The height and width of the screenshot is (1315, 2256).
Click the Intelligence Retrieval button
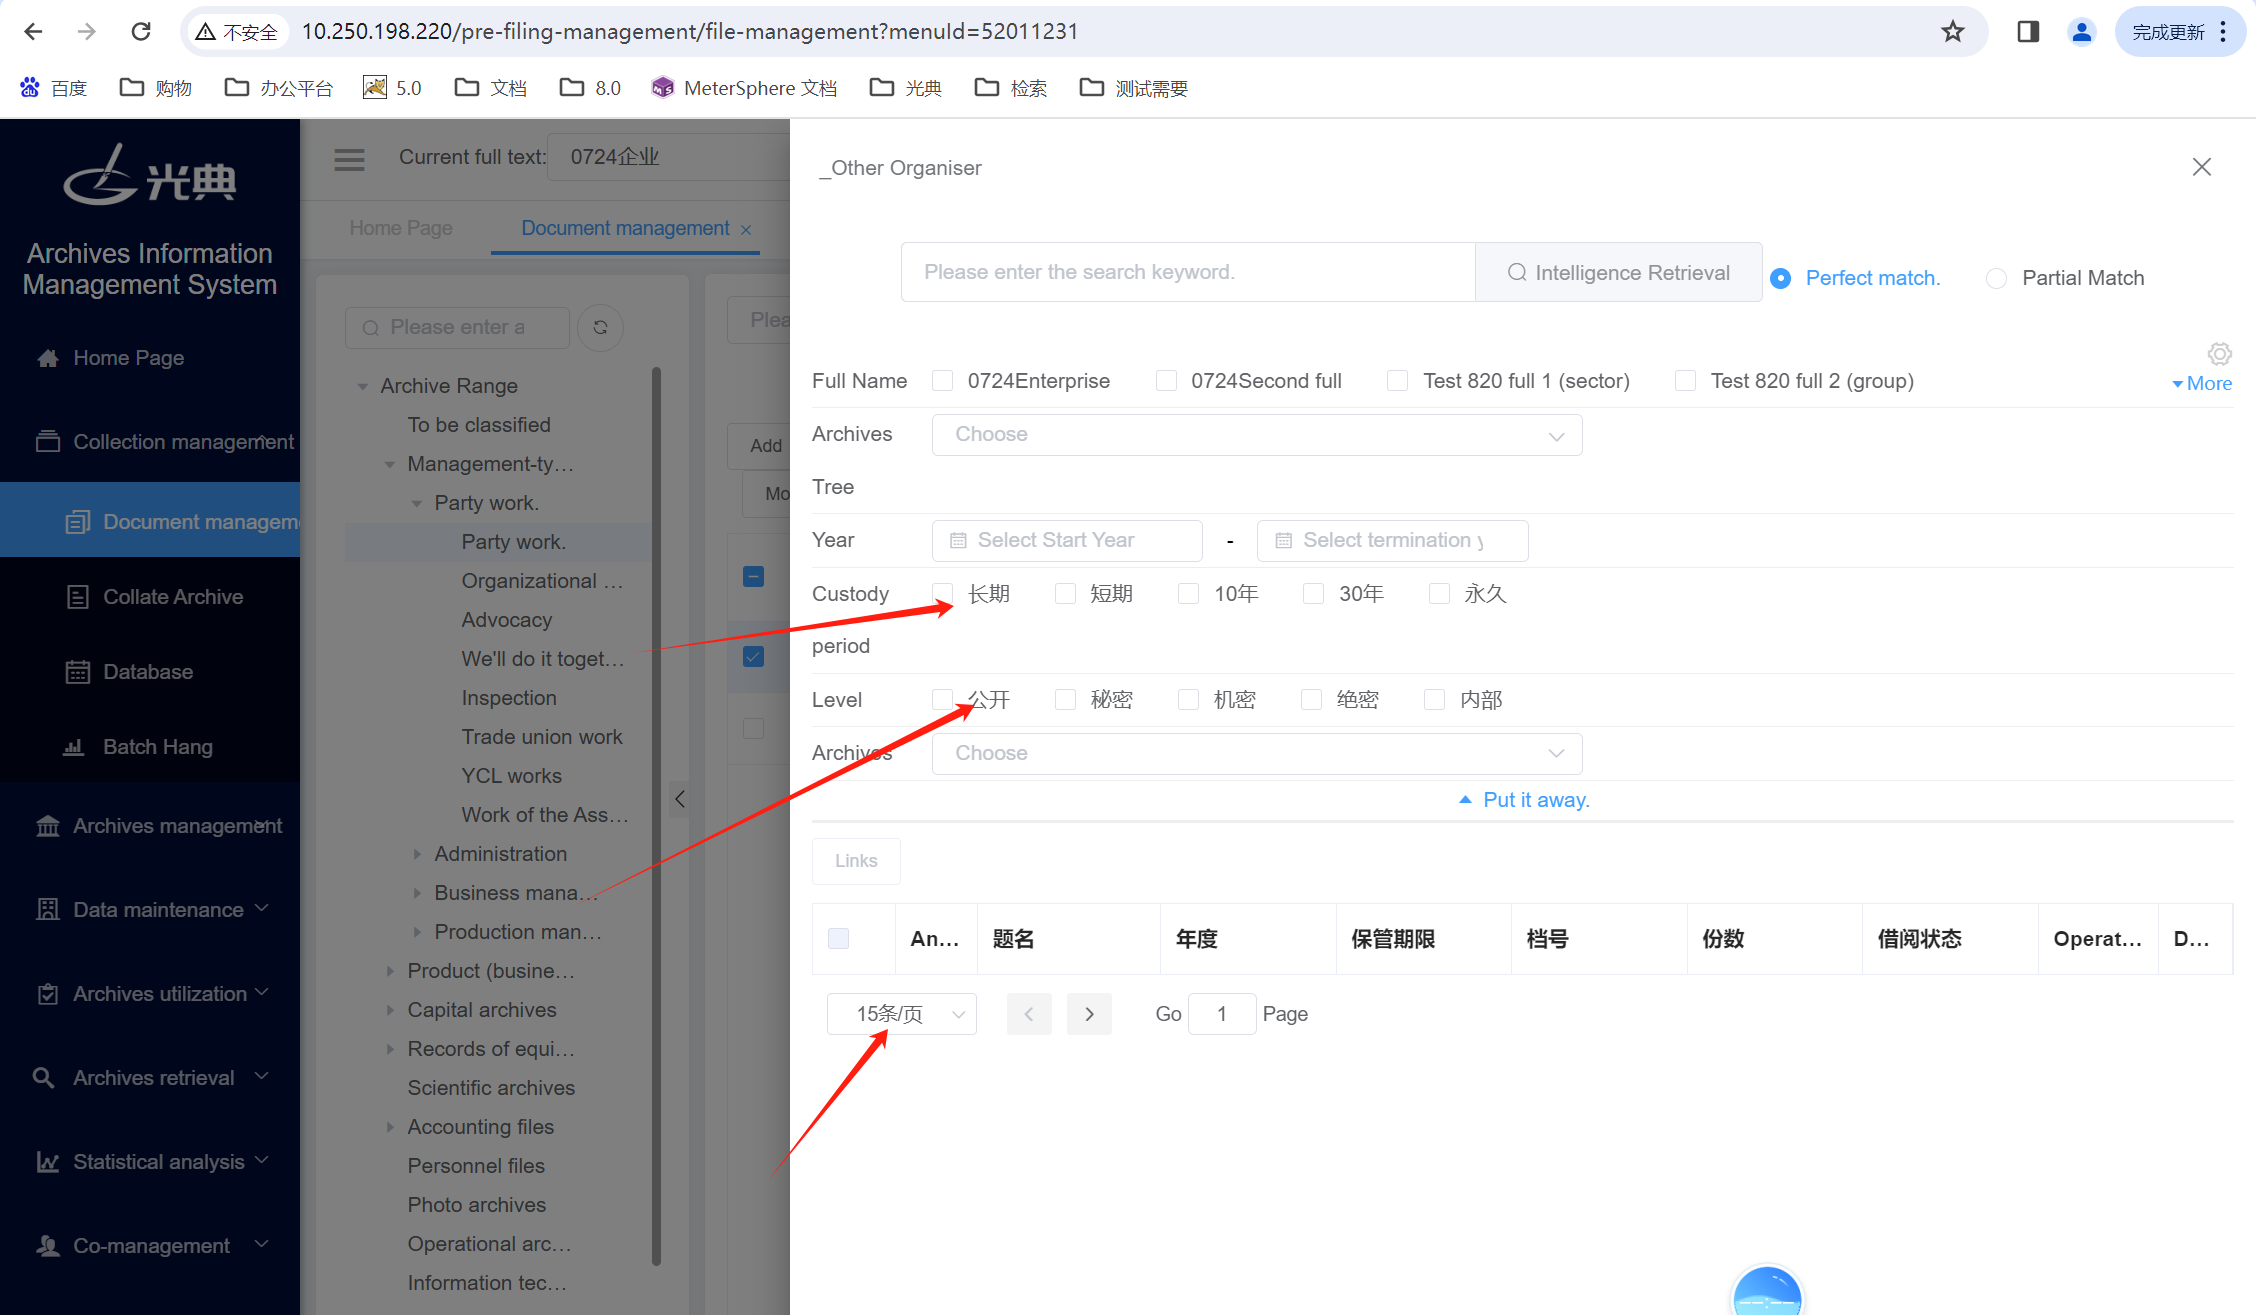(x=1618, y=272)
